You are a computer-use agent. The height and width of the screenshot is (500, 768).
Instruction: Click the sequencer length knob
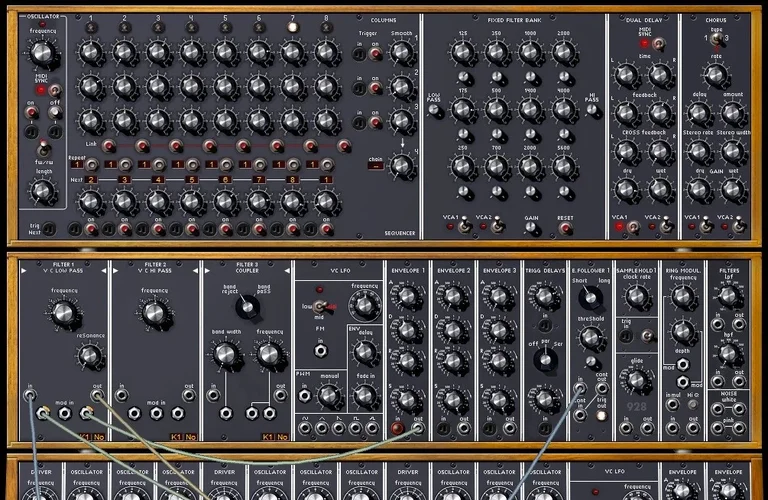43,191
